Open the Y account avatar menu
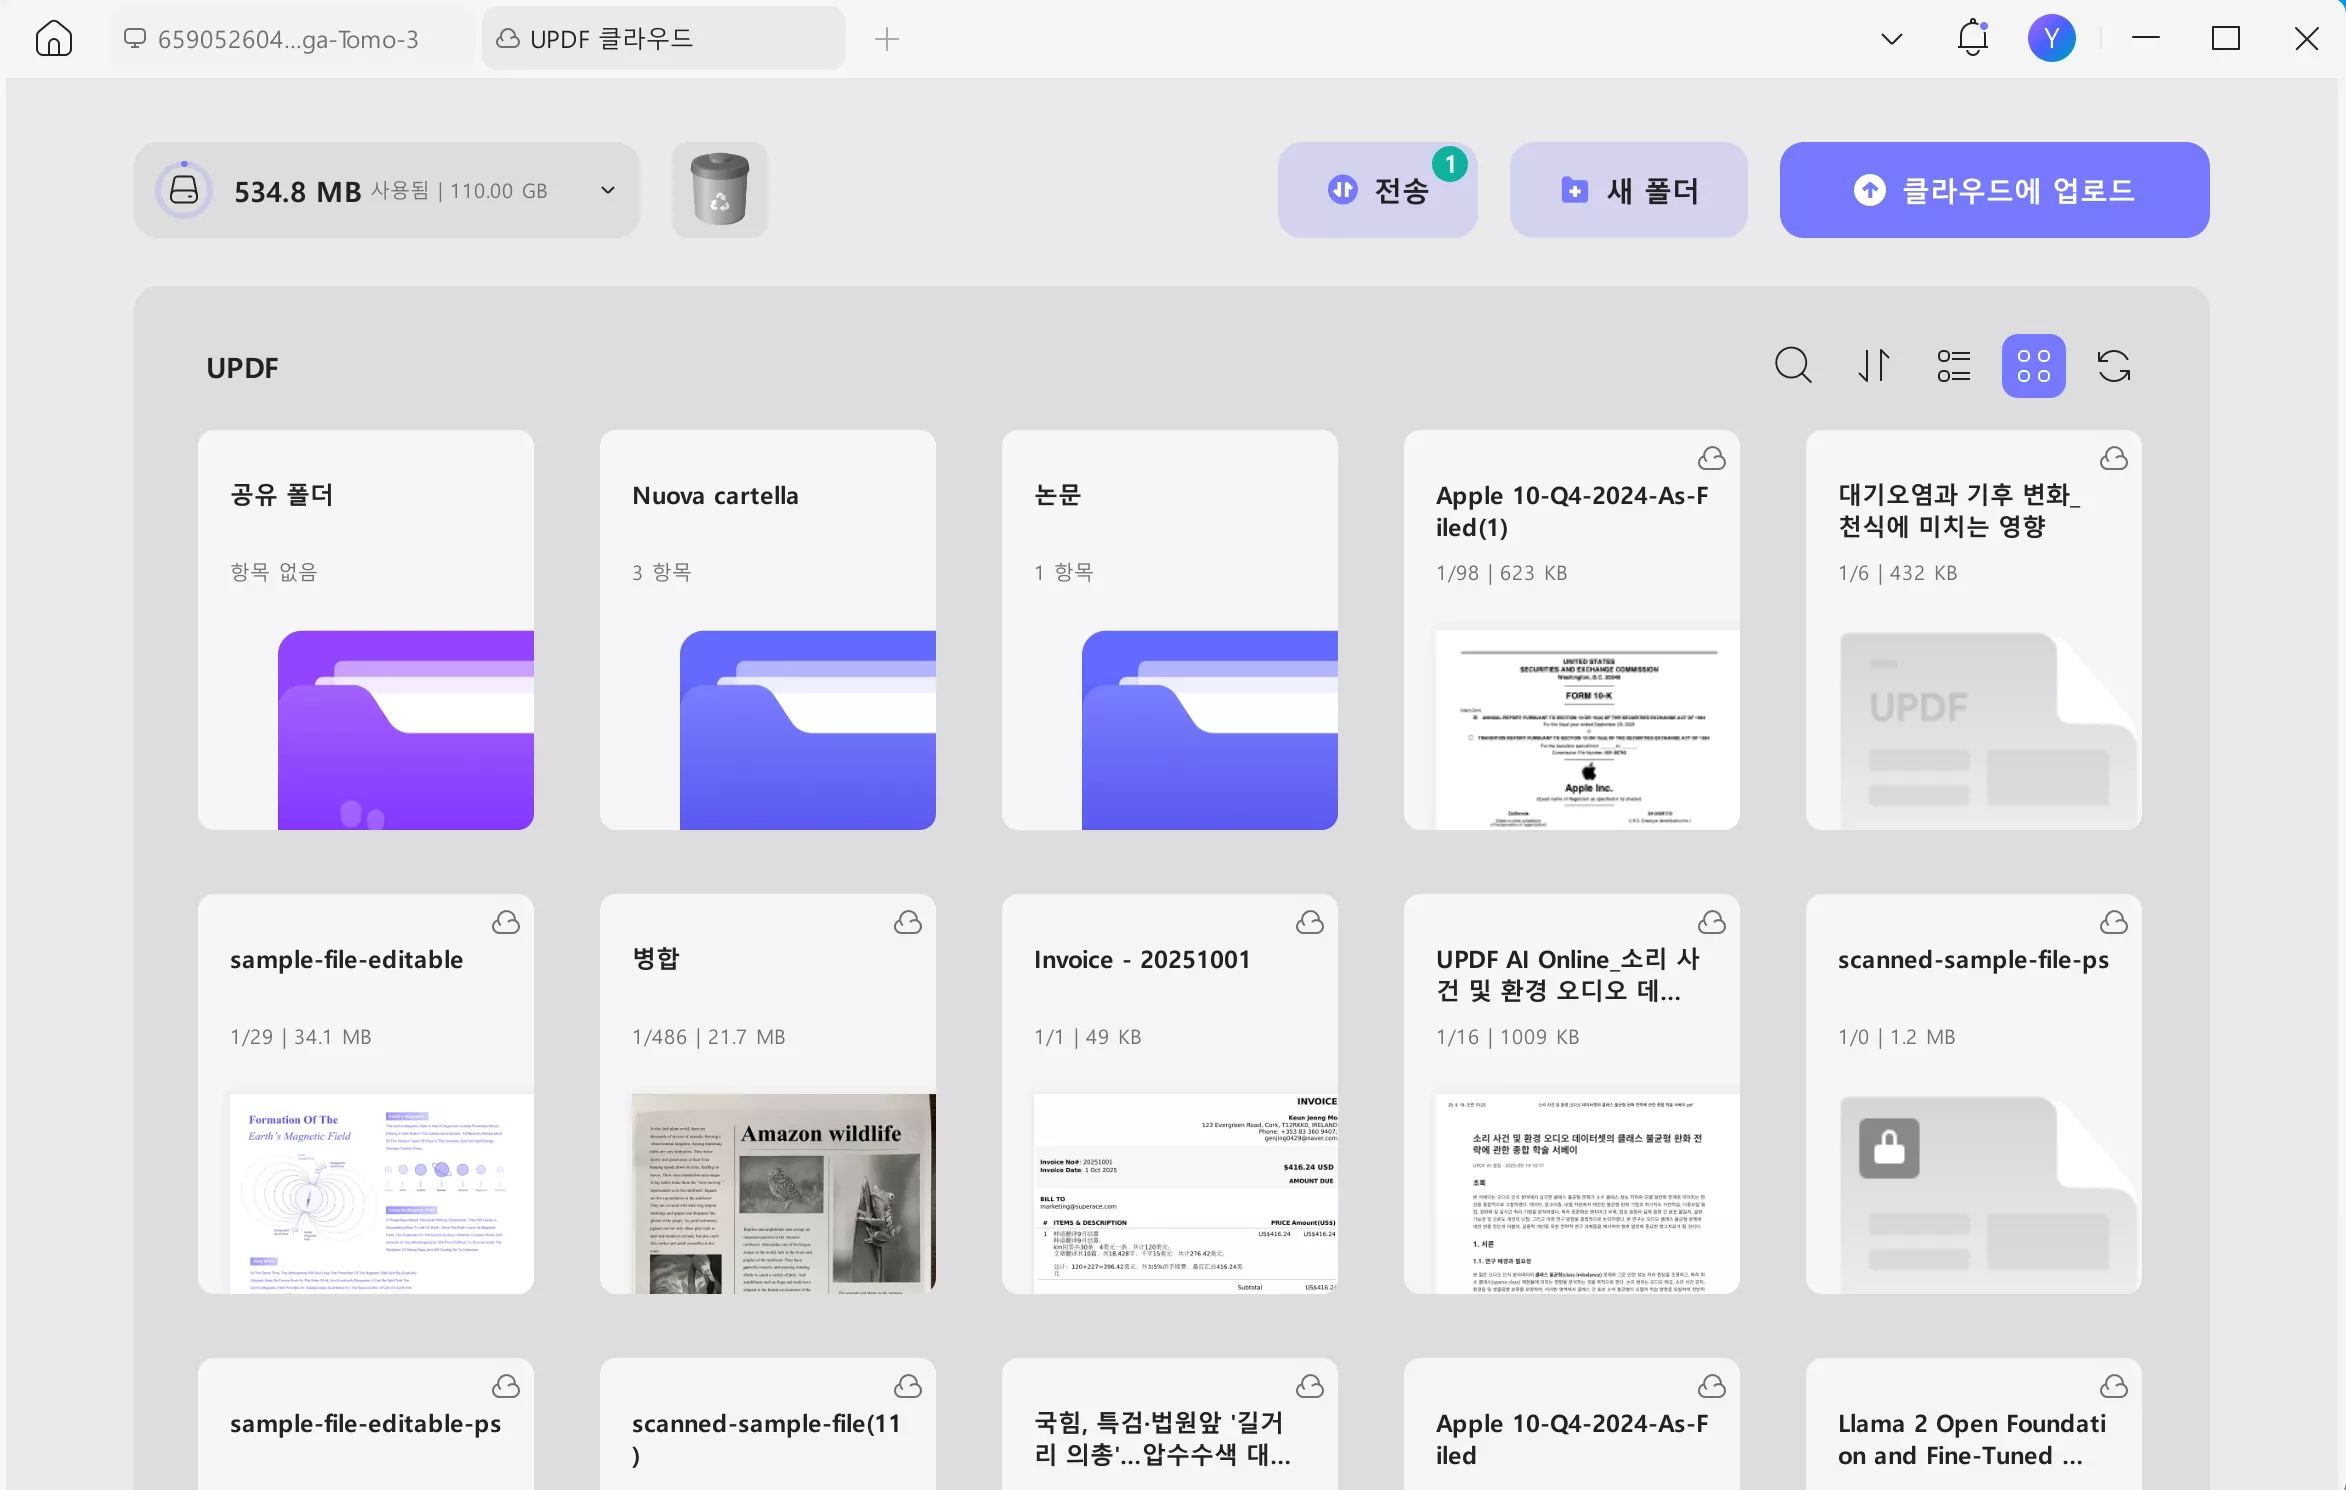 [x=2052, y=38]
